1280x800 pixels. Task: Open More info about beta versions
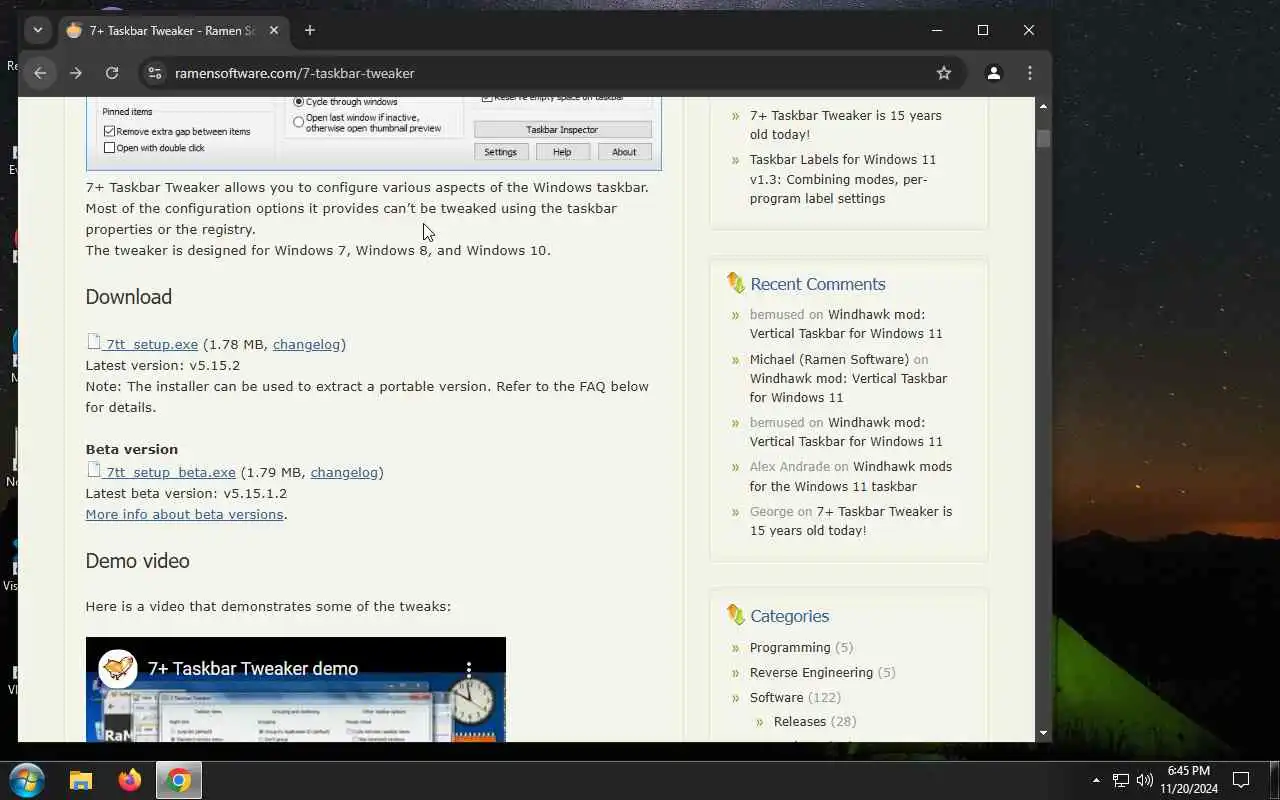(x=184, y=514)
